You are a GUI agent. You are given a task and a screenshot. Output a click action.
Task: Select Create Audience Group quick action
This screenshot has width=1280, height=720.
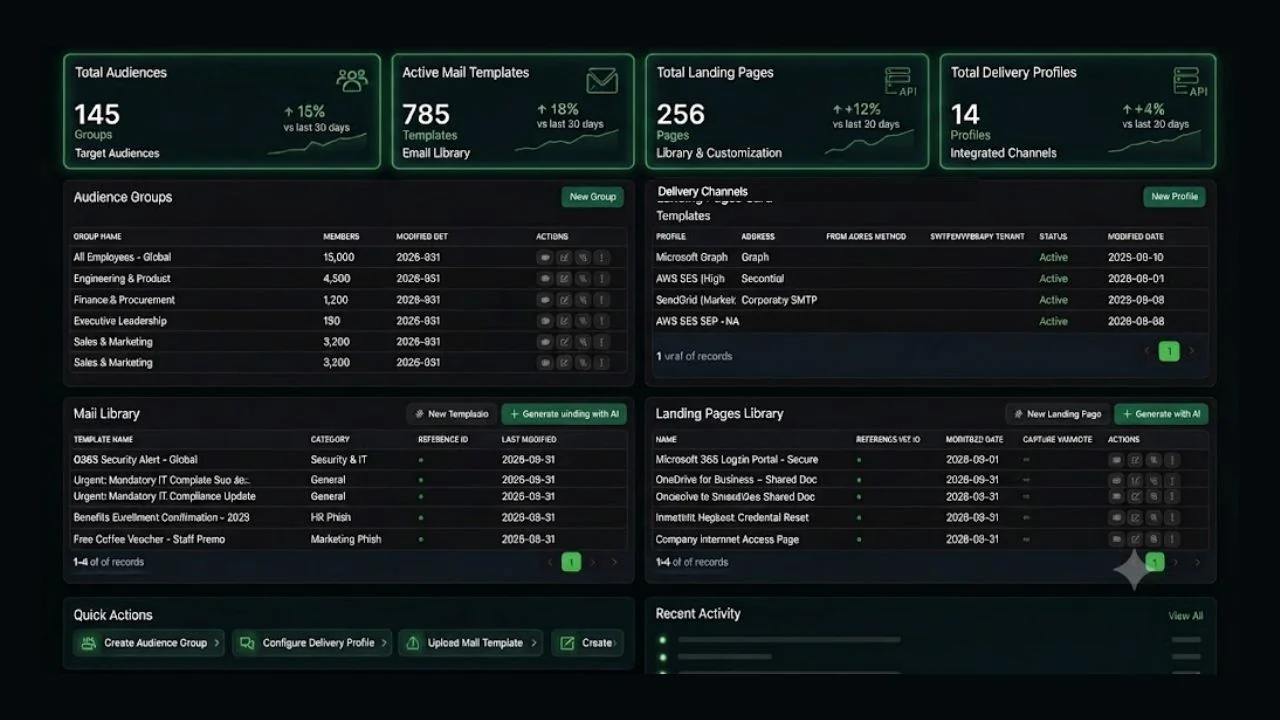click(149, 643)
